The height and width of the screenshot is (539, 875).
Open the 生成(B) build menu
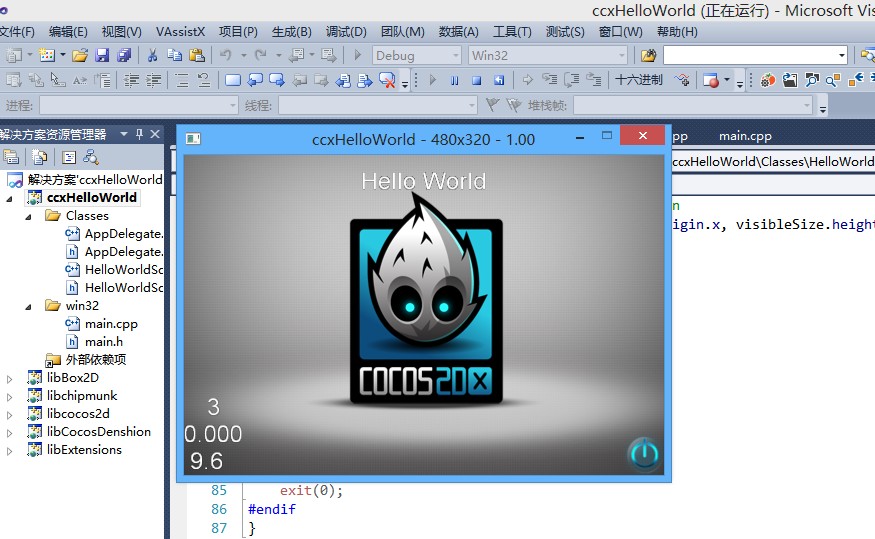point(292,32)
